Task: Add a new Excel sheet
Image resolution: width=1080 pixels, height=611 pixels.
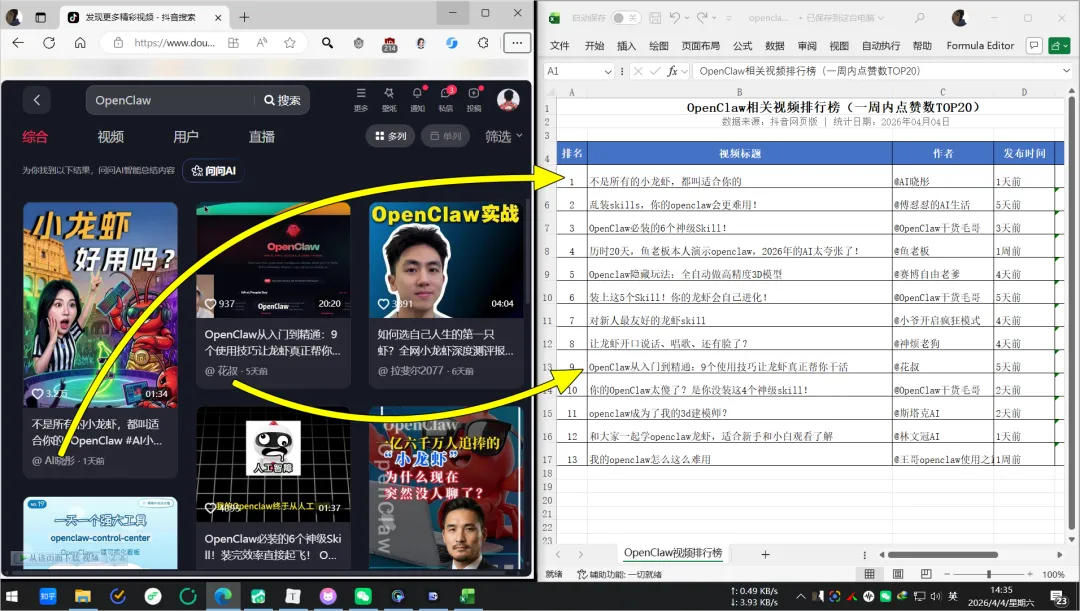Action: (765, 554)
